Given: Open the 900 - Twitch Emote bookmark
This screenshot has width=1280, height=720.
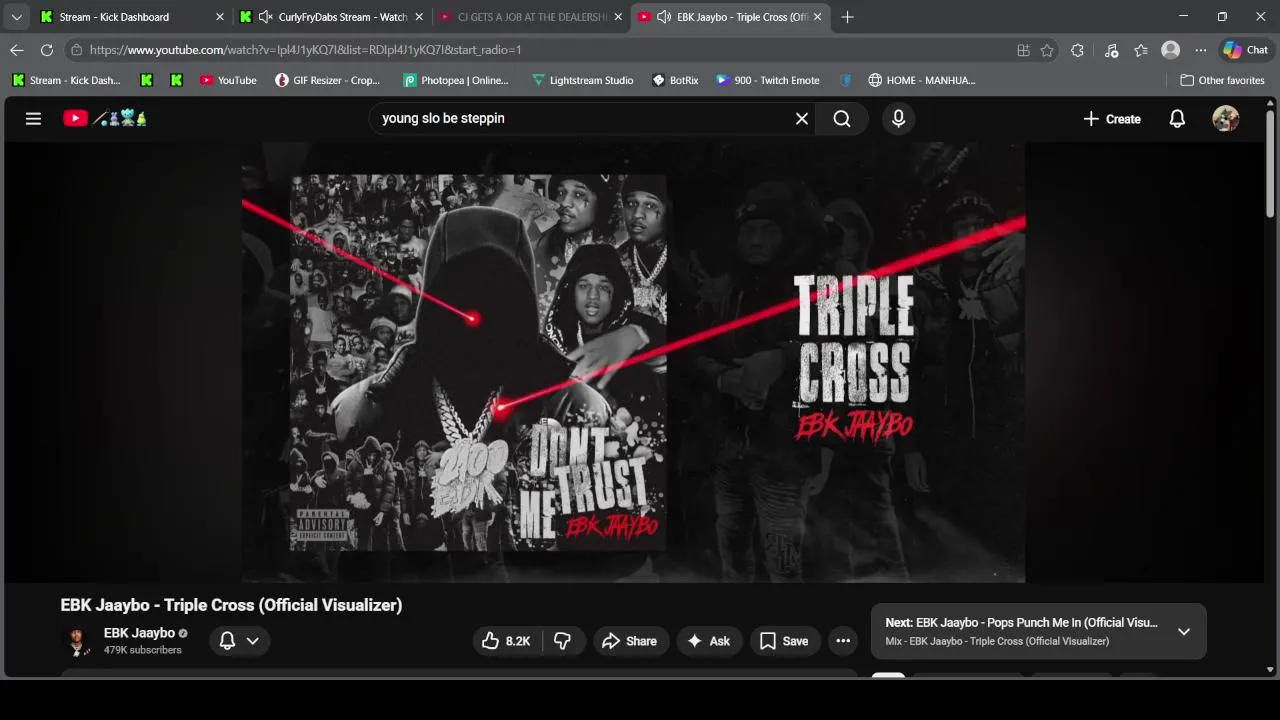Looking at the screenshot, I should [x=768, y=80].
